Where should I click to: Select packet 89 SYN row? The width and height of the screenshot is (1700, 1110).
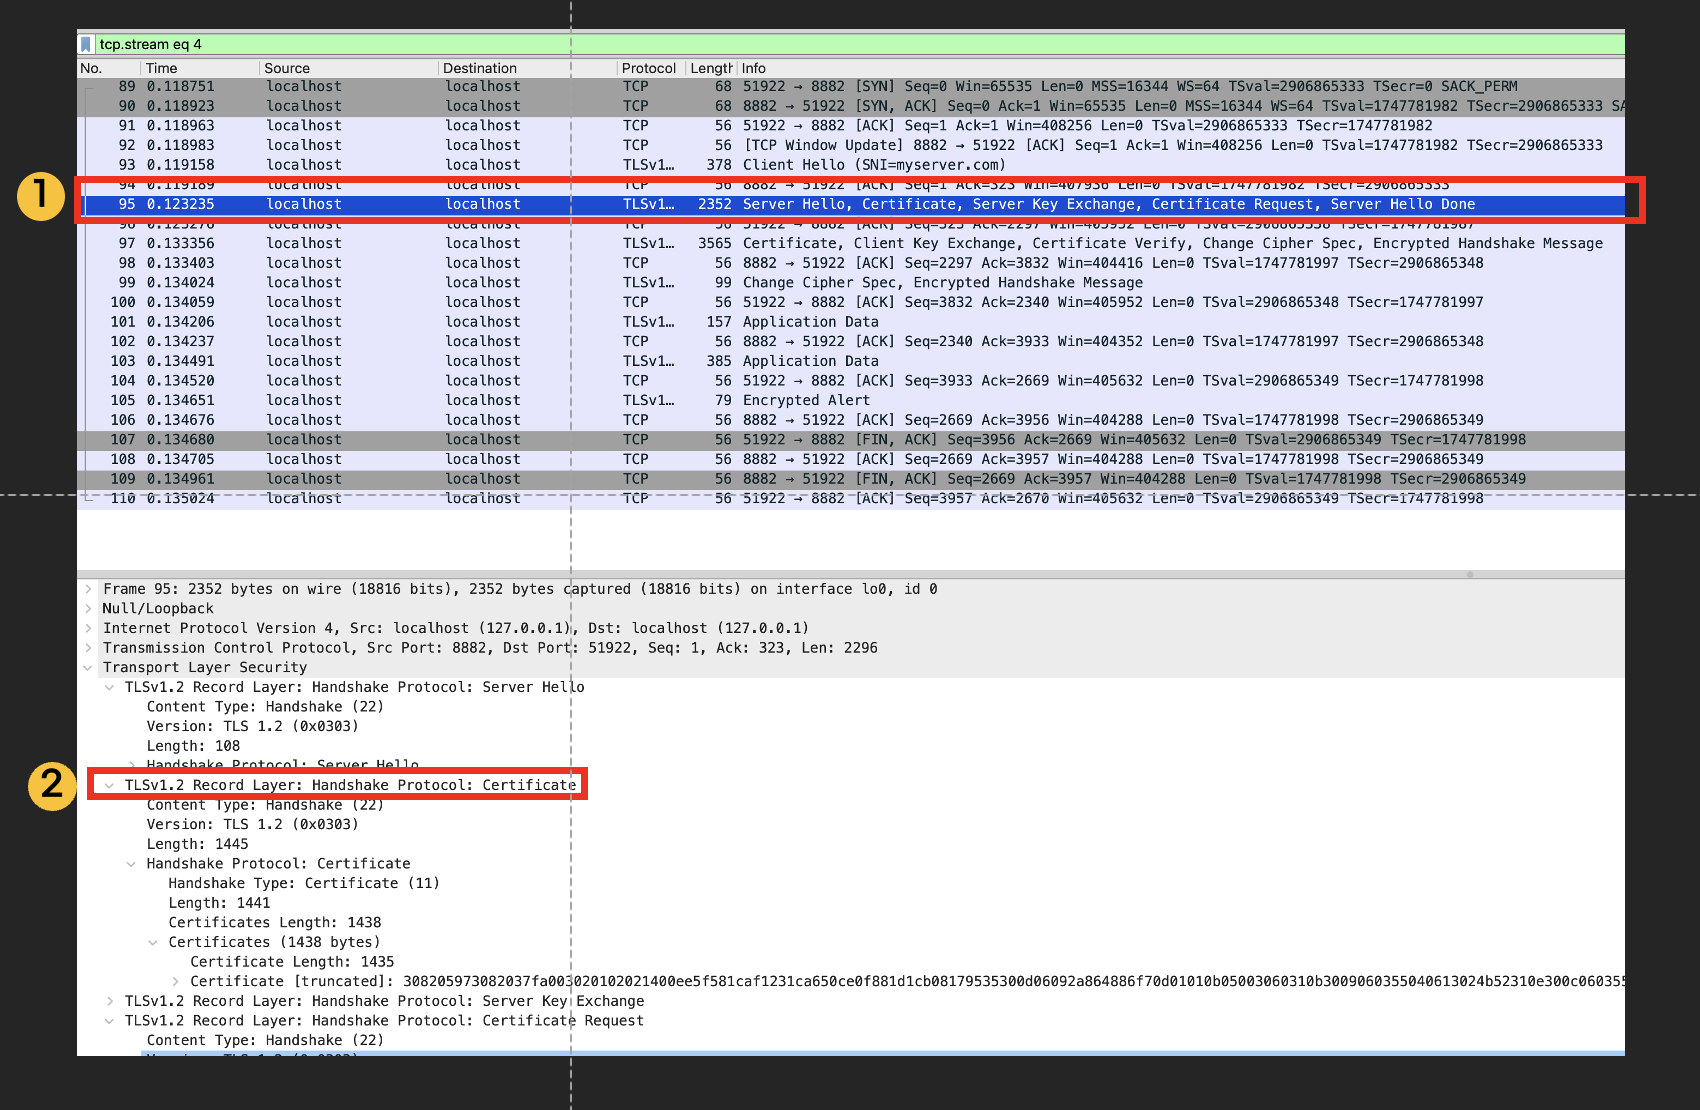tap(851, 87)
